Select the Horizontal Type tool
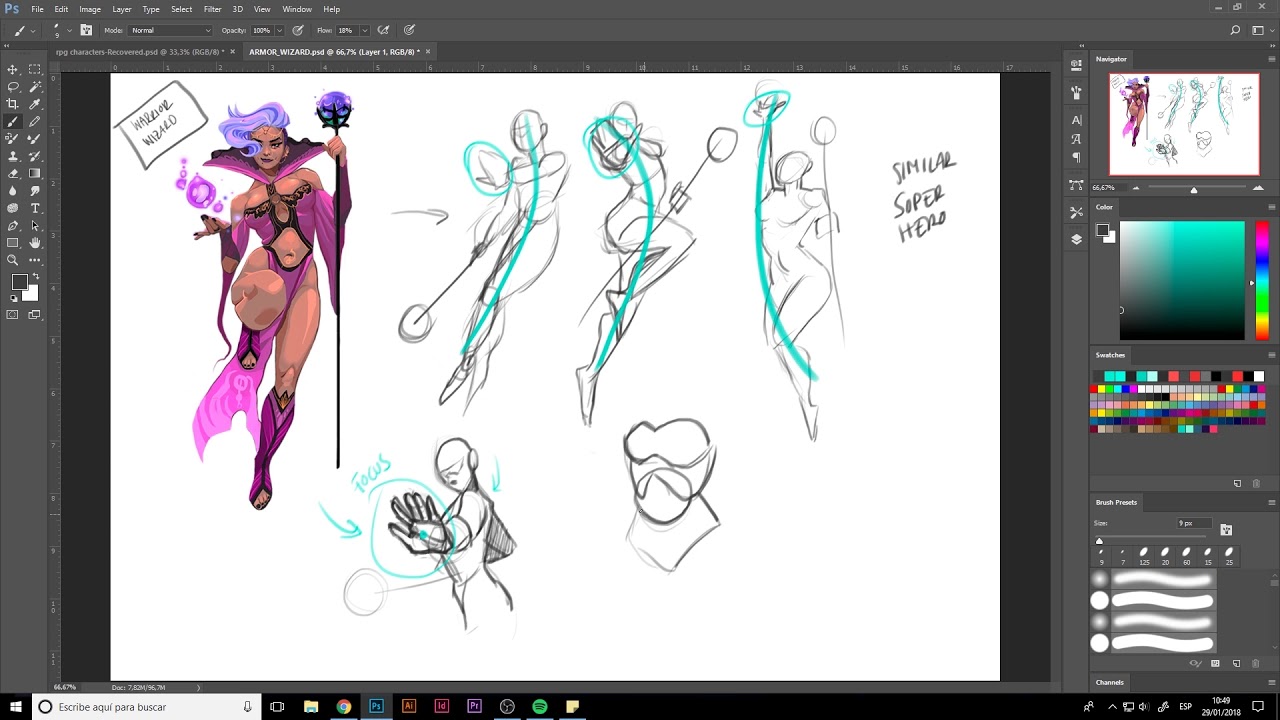The width and height of the screenshot is (1280, 720). click(x=35, y=208)
